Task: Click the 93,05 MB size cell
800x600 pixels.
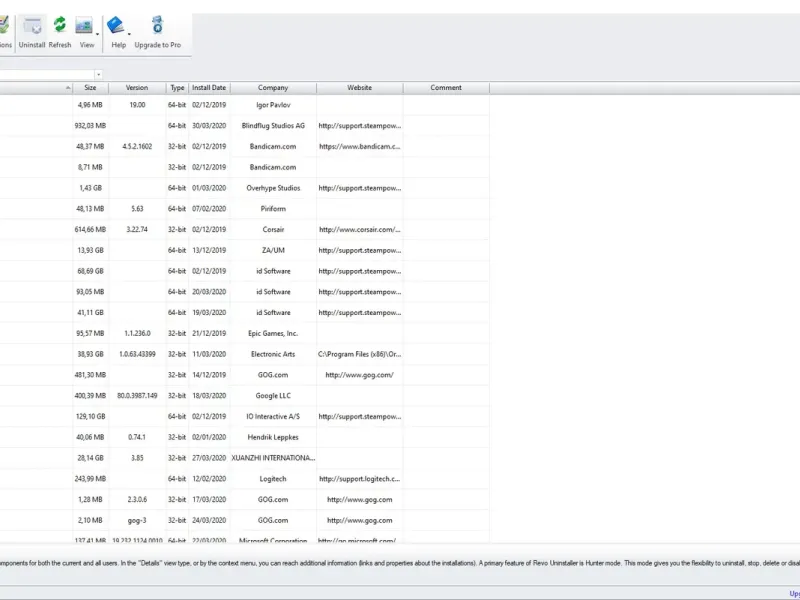Action: (x=90, y=292)
